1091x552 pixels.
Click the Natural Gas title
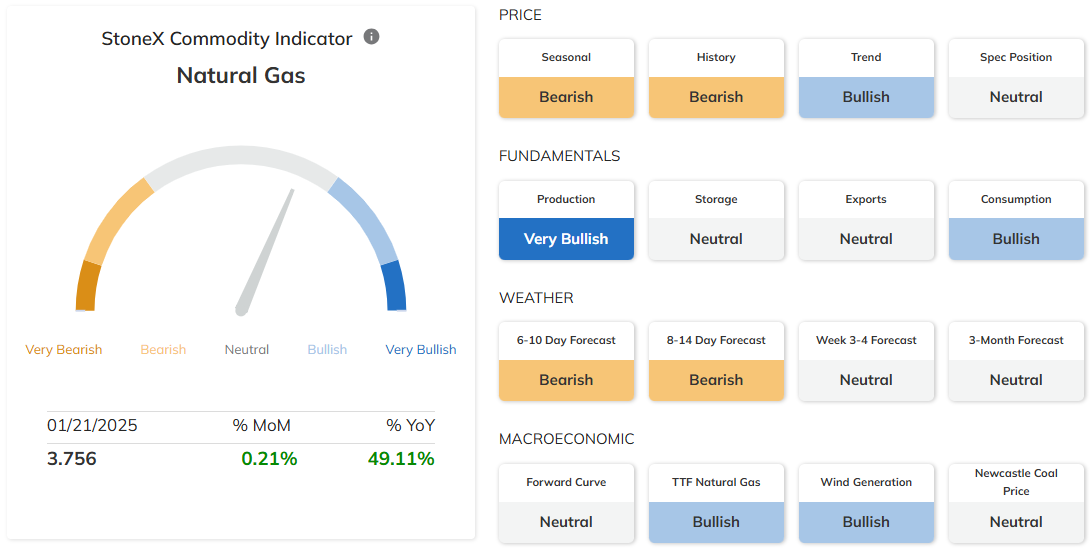point(241,75)
